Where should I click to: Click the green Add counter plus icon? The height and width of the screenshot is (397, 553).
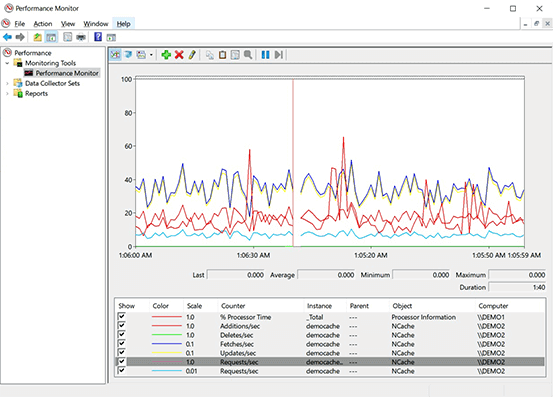[x=166, y=55]
